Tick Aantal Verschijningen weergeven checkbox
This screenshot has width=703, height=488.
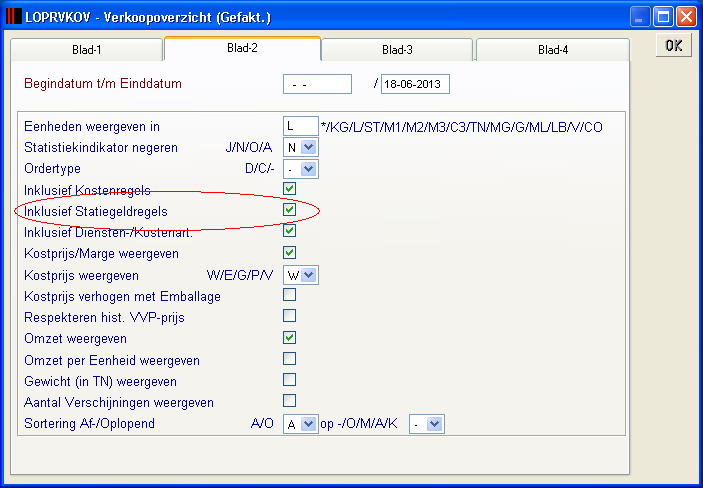[290, 400]
